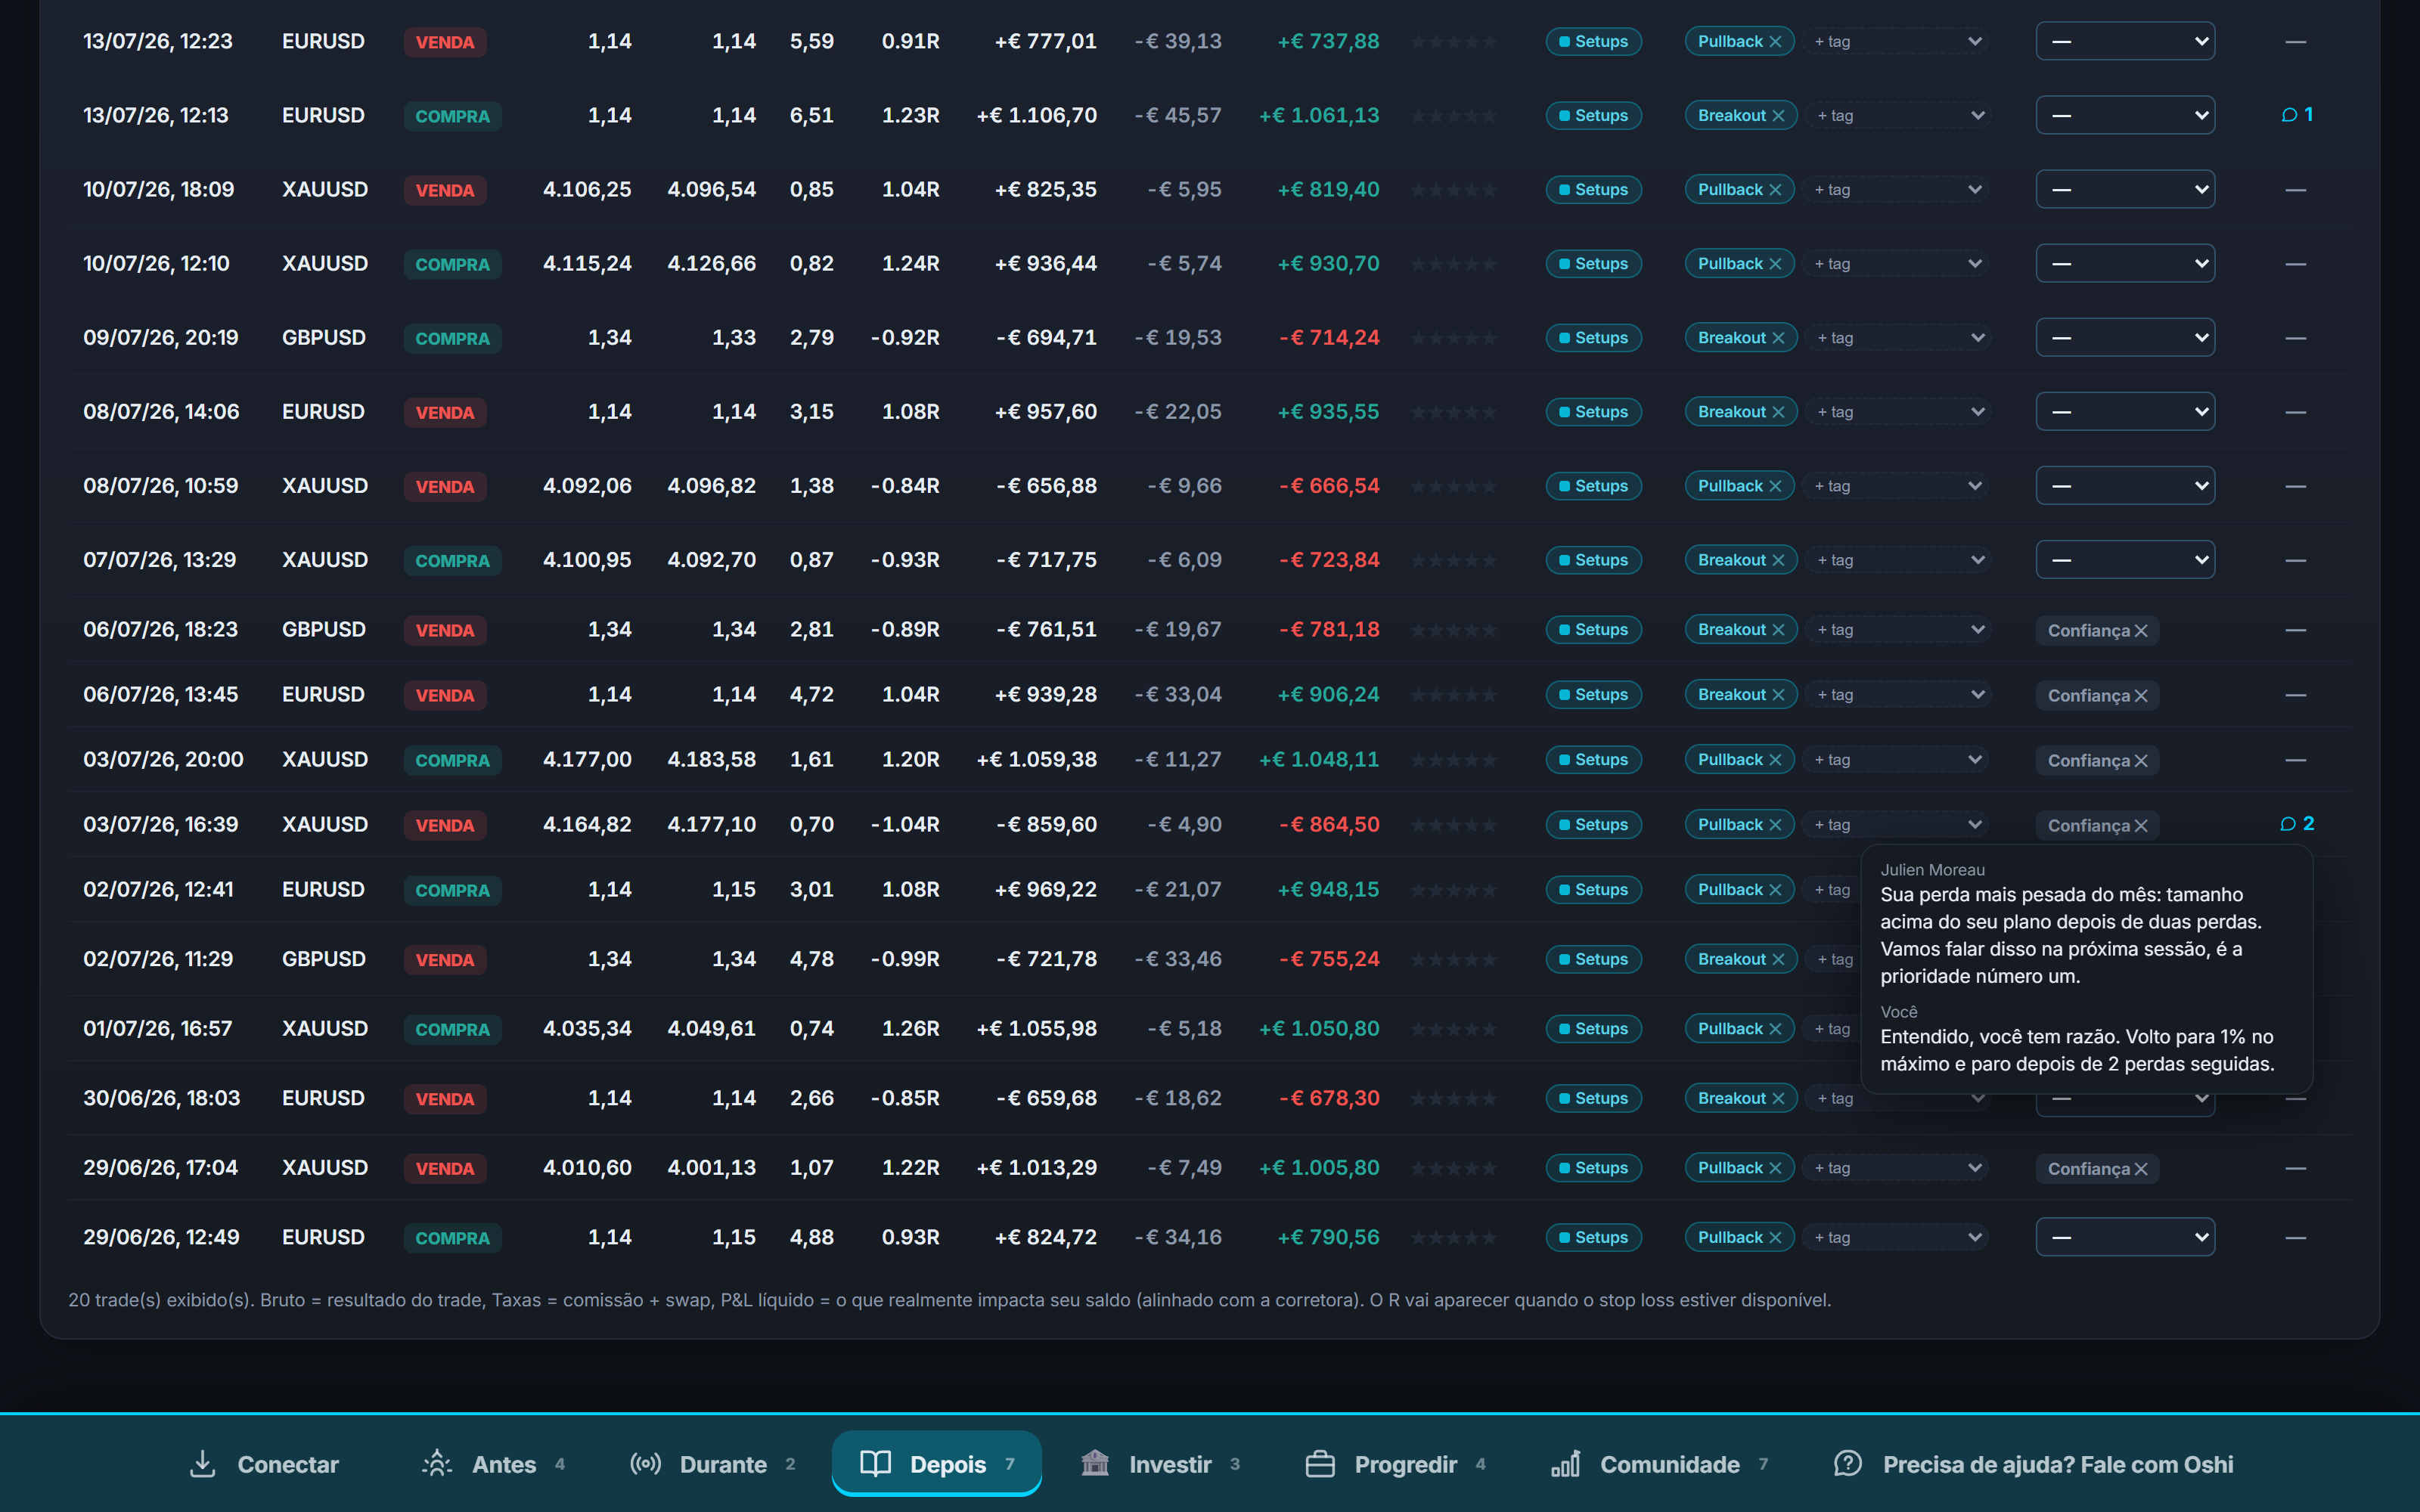
Task: Remove Breakout tag from 09/07/26 20:19 trade
Action: tap(1778, 338)
